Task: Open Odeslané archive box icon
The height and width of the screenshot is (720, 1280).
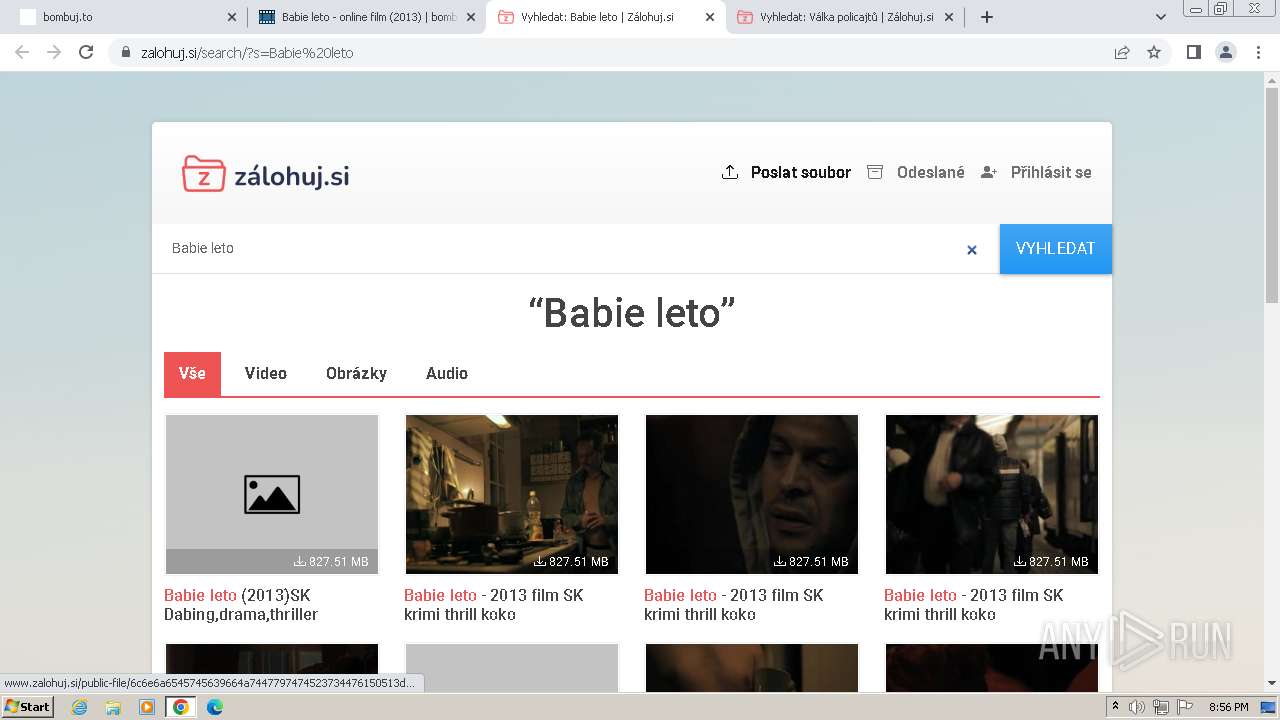Action: 875,172
